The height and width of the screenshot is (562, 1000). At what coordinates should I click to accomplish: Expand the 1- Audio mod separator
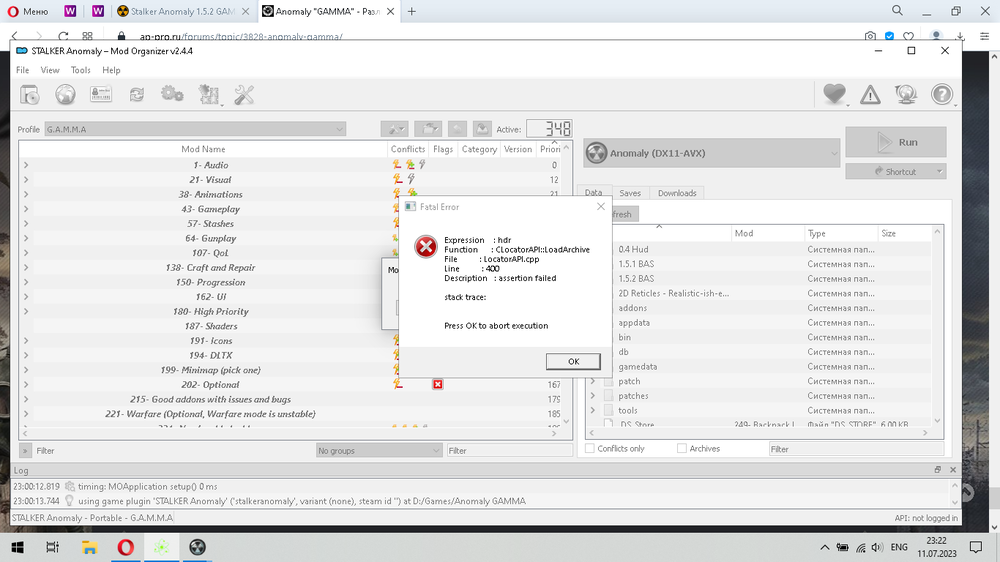(26, 165)
